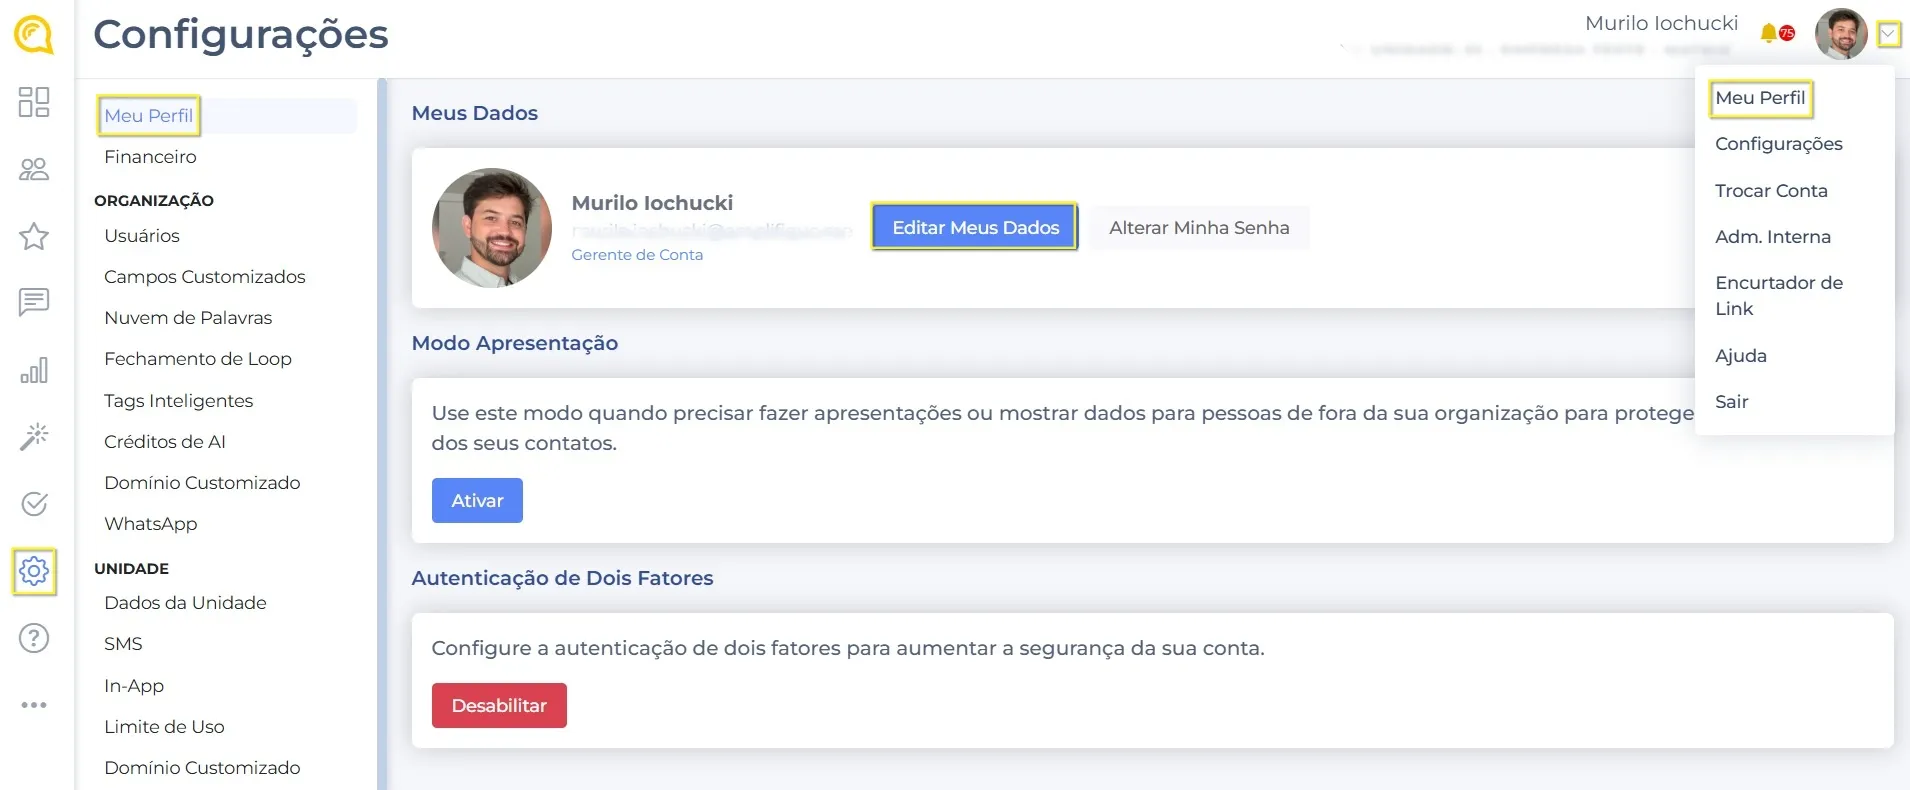Click the notification bell icon
Screen dimensions: 1910x790
pos(1769,33)
